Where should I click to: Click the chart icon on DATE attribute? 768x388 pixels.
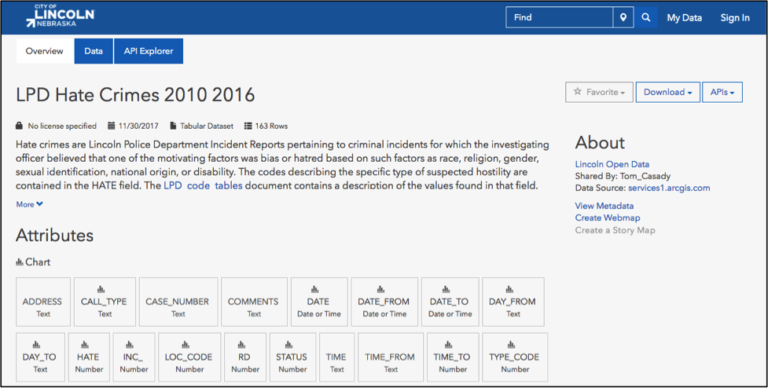coord(315,289)
